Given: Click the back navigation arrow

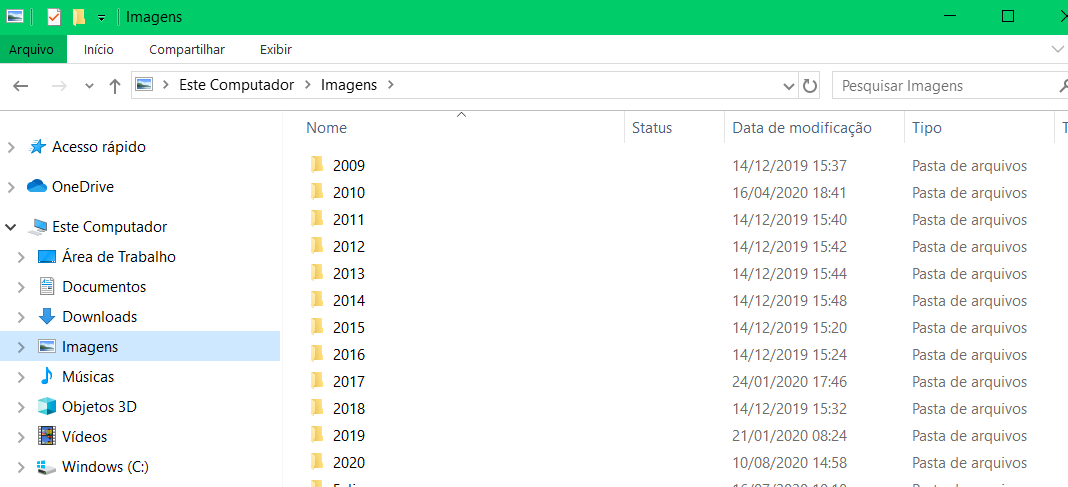Looking at the screenshot, I should [x=20, y=86].
